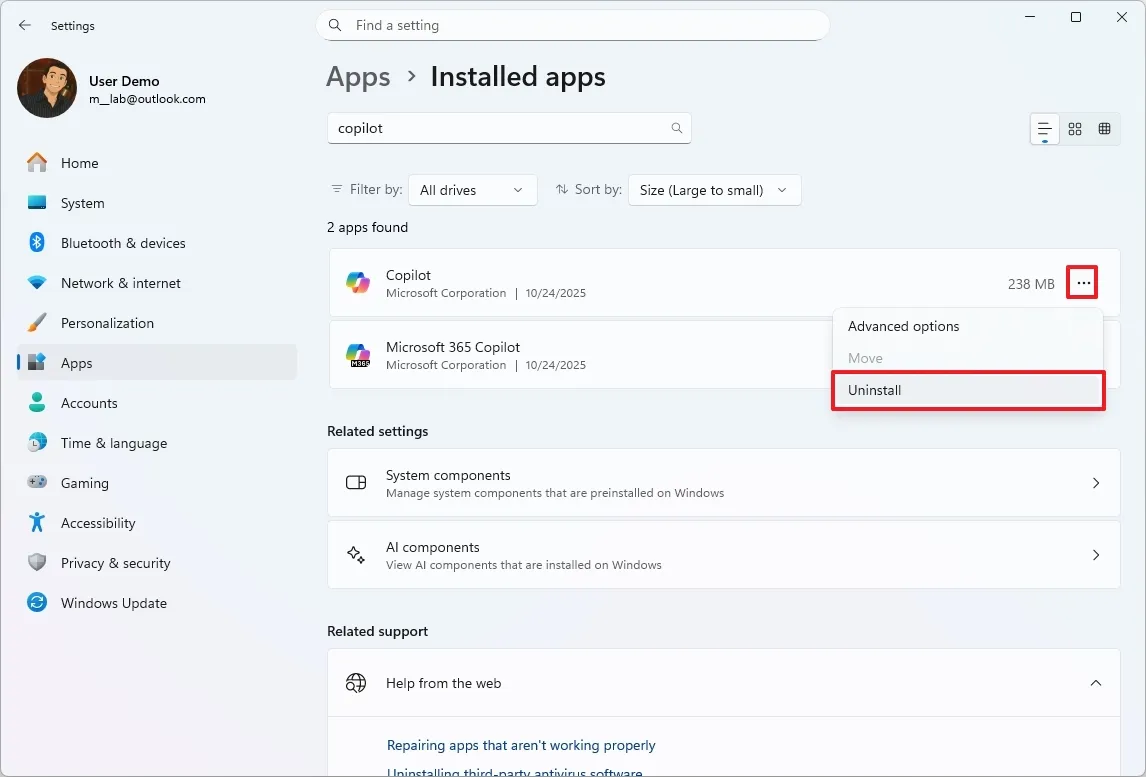Image resolution: width=1146 pixels, height=777 pixels.
Task: Click the back arrow at top left
Action: [24, 25]
